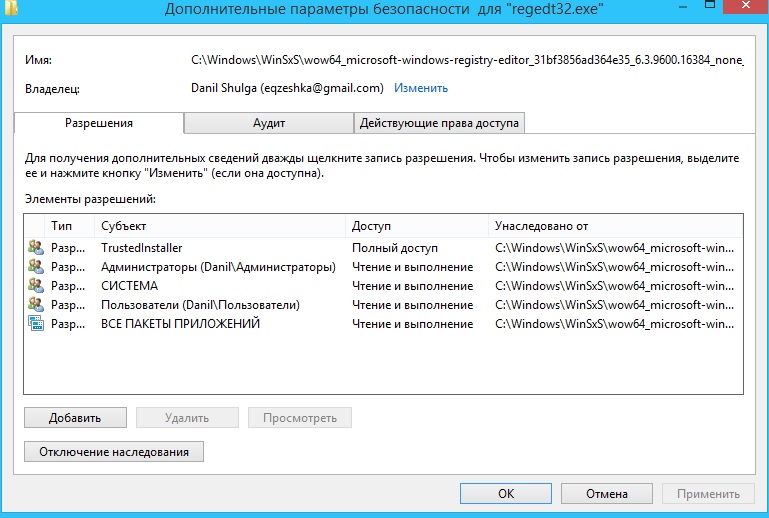Select Пользователи (Danil\Пользователи) entry
The image size is (769, 518).
(x=200, y=305)
